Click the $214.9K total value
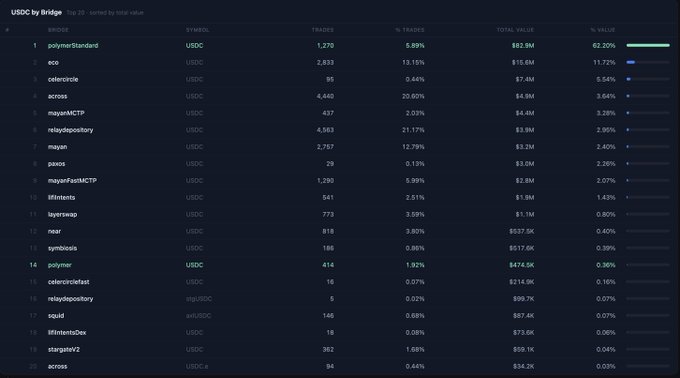 tap(522, 282)
